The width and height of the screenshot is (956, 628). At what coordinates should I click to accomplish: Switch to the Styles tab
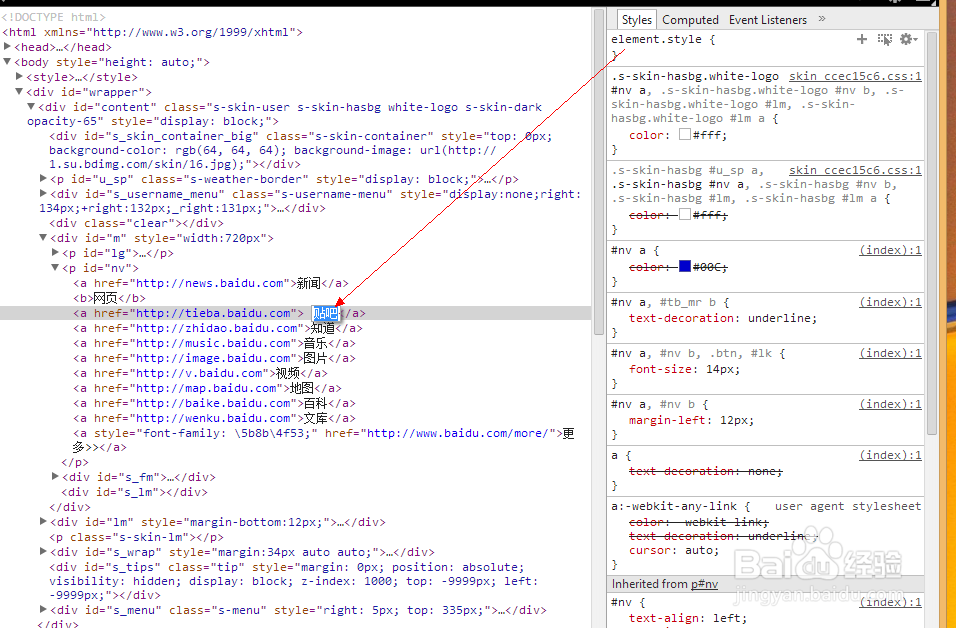(x=637, y=20)
